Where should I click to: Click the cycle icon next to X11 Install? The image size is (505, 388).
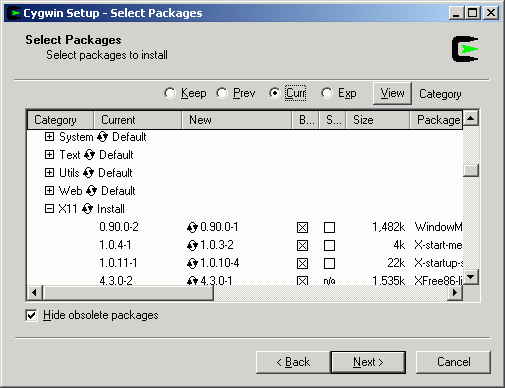coord(87,209)
